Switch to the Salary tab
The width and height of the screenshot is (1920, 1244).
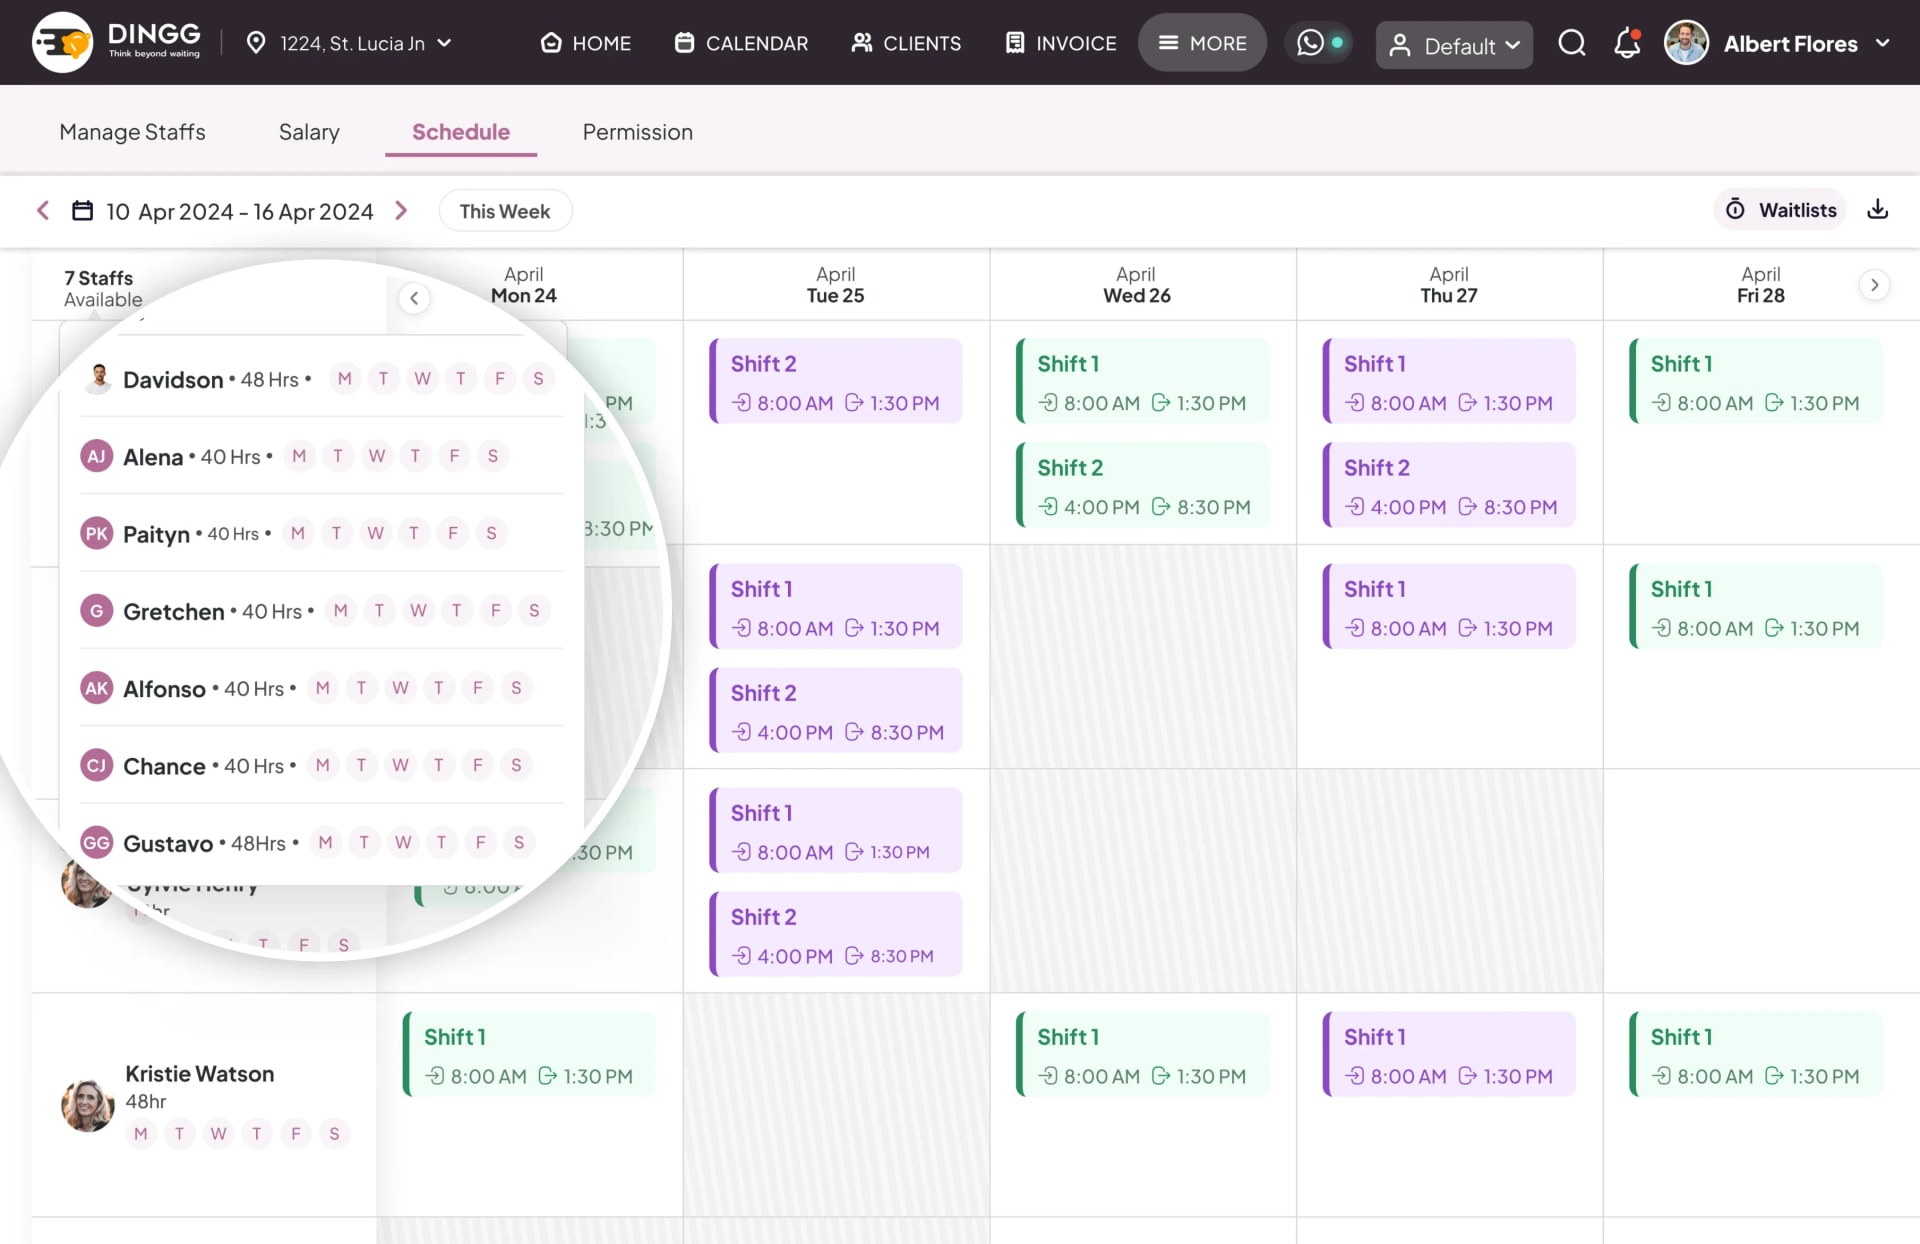[x=309, y=132]
